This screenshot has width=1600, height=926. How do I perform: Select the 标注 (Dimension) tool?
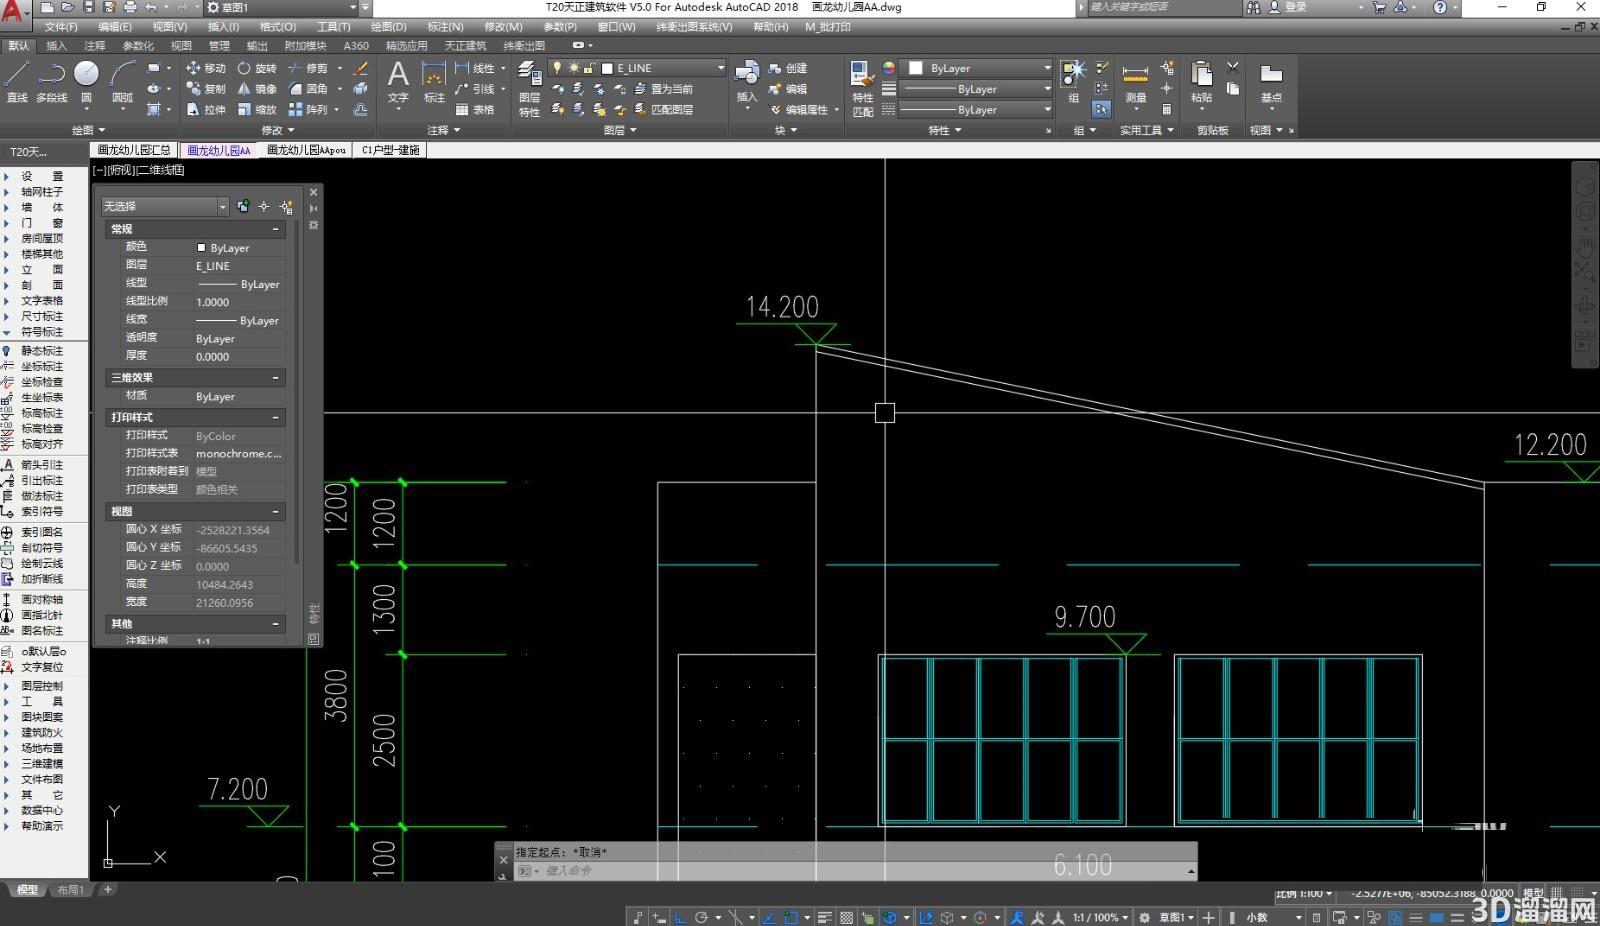[434, 82]
